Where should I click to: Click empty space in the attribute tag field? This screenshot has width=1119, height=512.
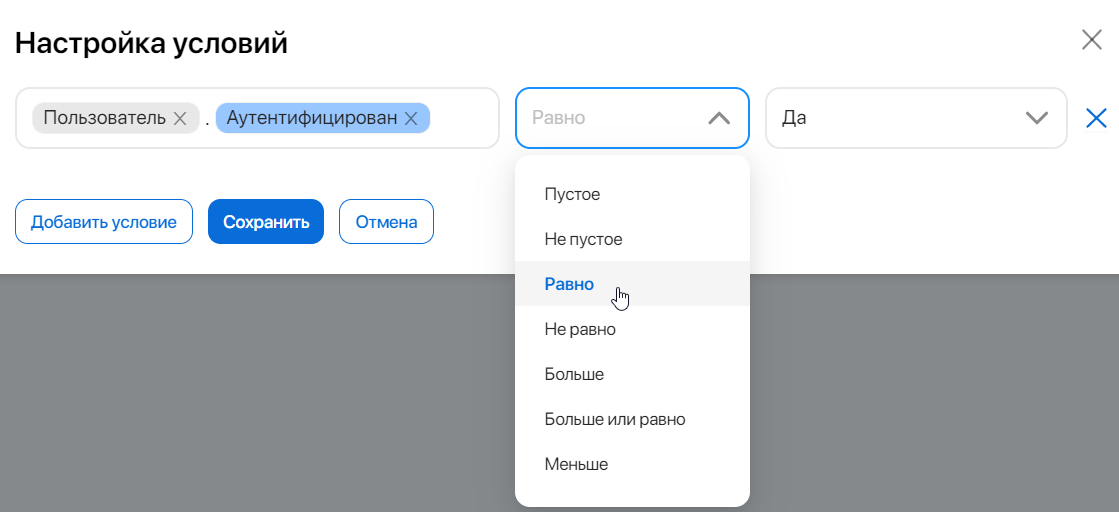tap(463, 118)
